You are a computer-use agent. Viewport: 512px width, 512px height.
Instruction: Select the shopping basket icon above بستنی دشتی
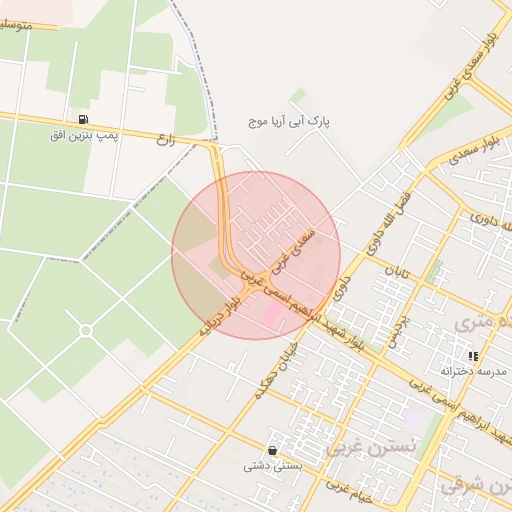coord(273,451)
